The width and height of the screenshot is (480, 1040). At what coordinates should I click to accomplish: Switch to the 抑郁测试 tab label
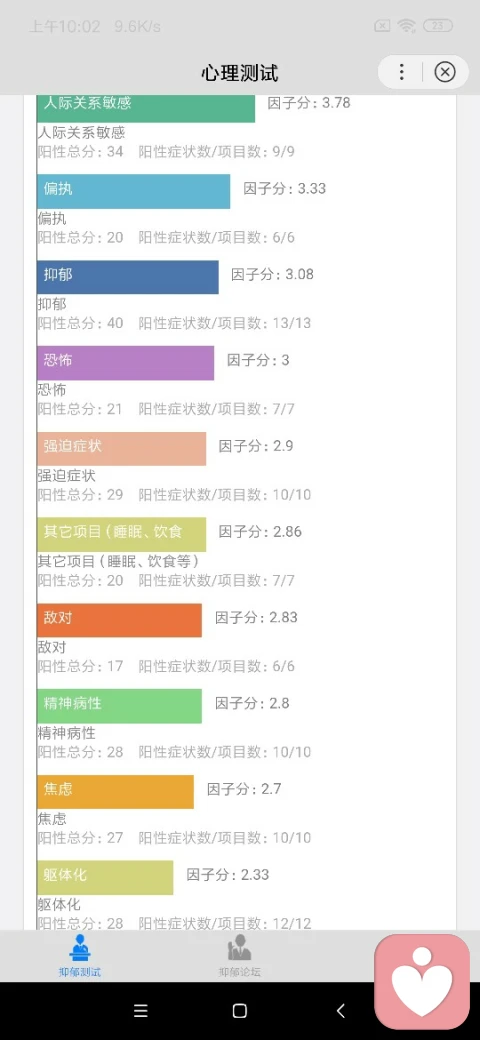[x=80, y=972]
